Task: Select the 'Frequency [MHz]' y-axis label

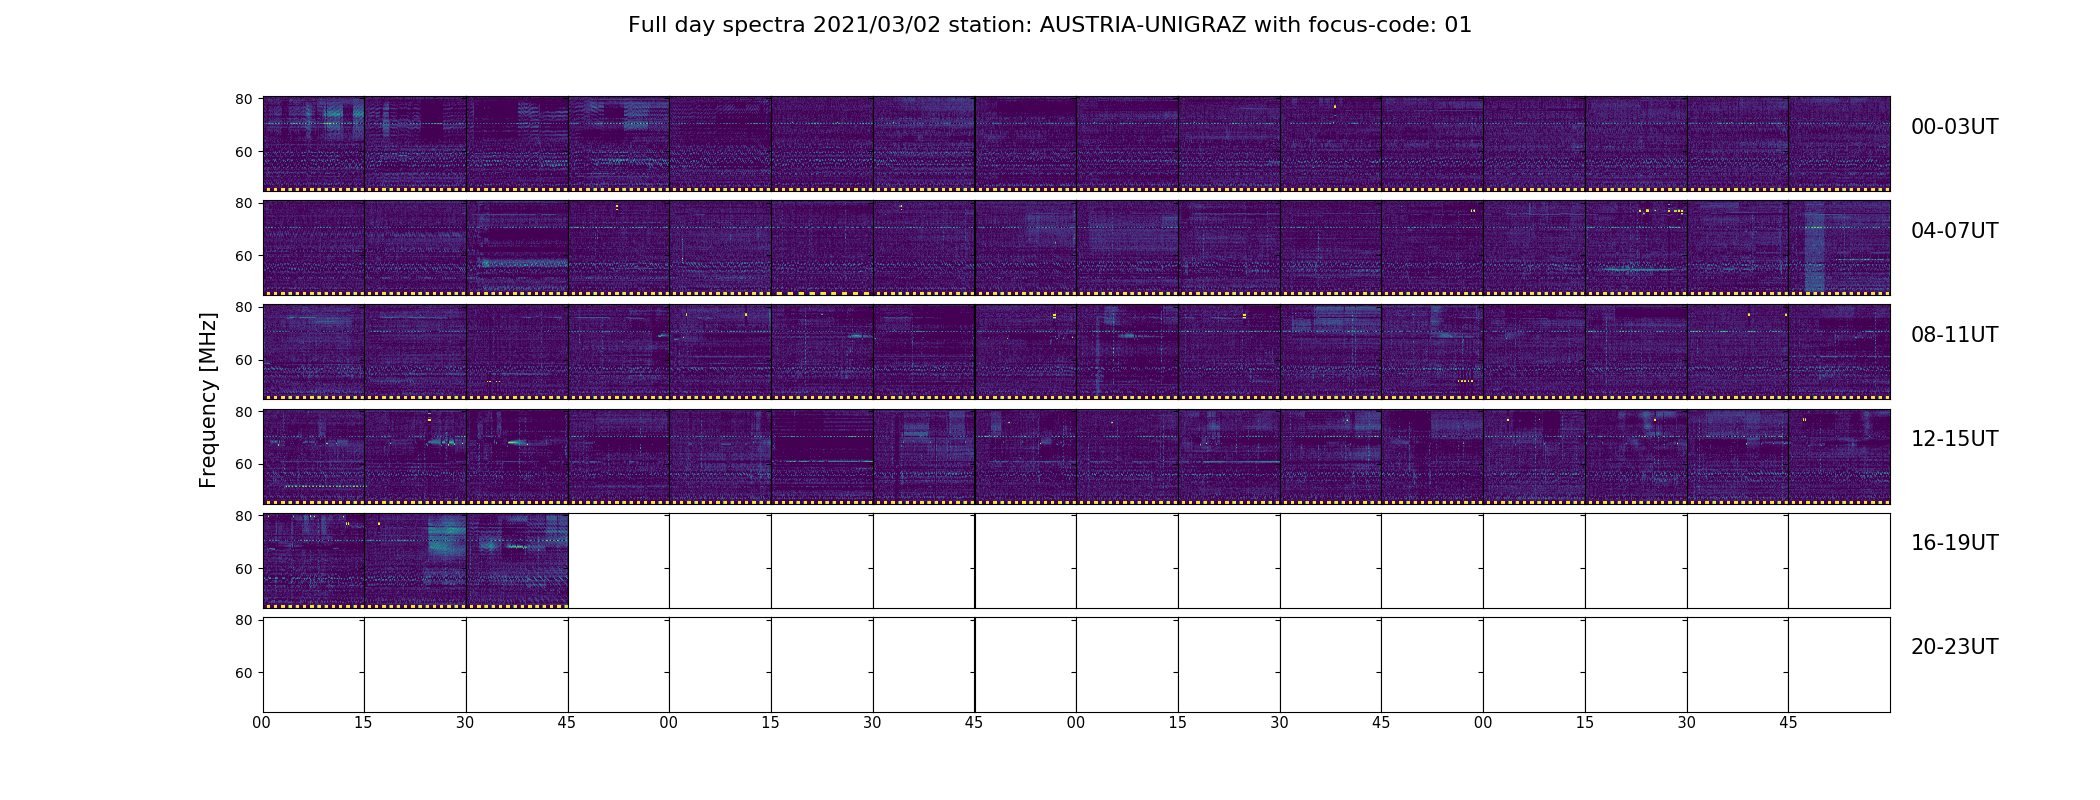Action: [x=208, y=400]
